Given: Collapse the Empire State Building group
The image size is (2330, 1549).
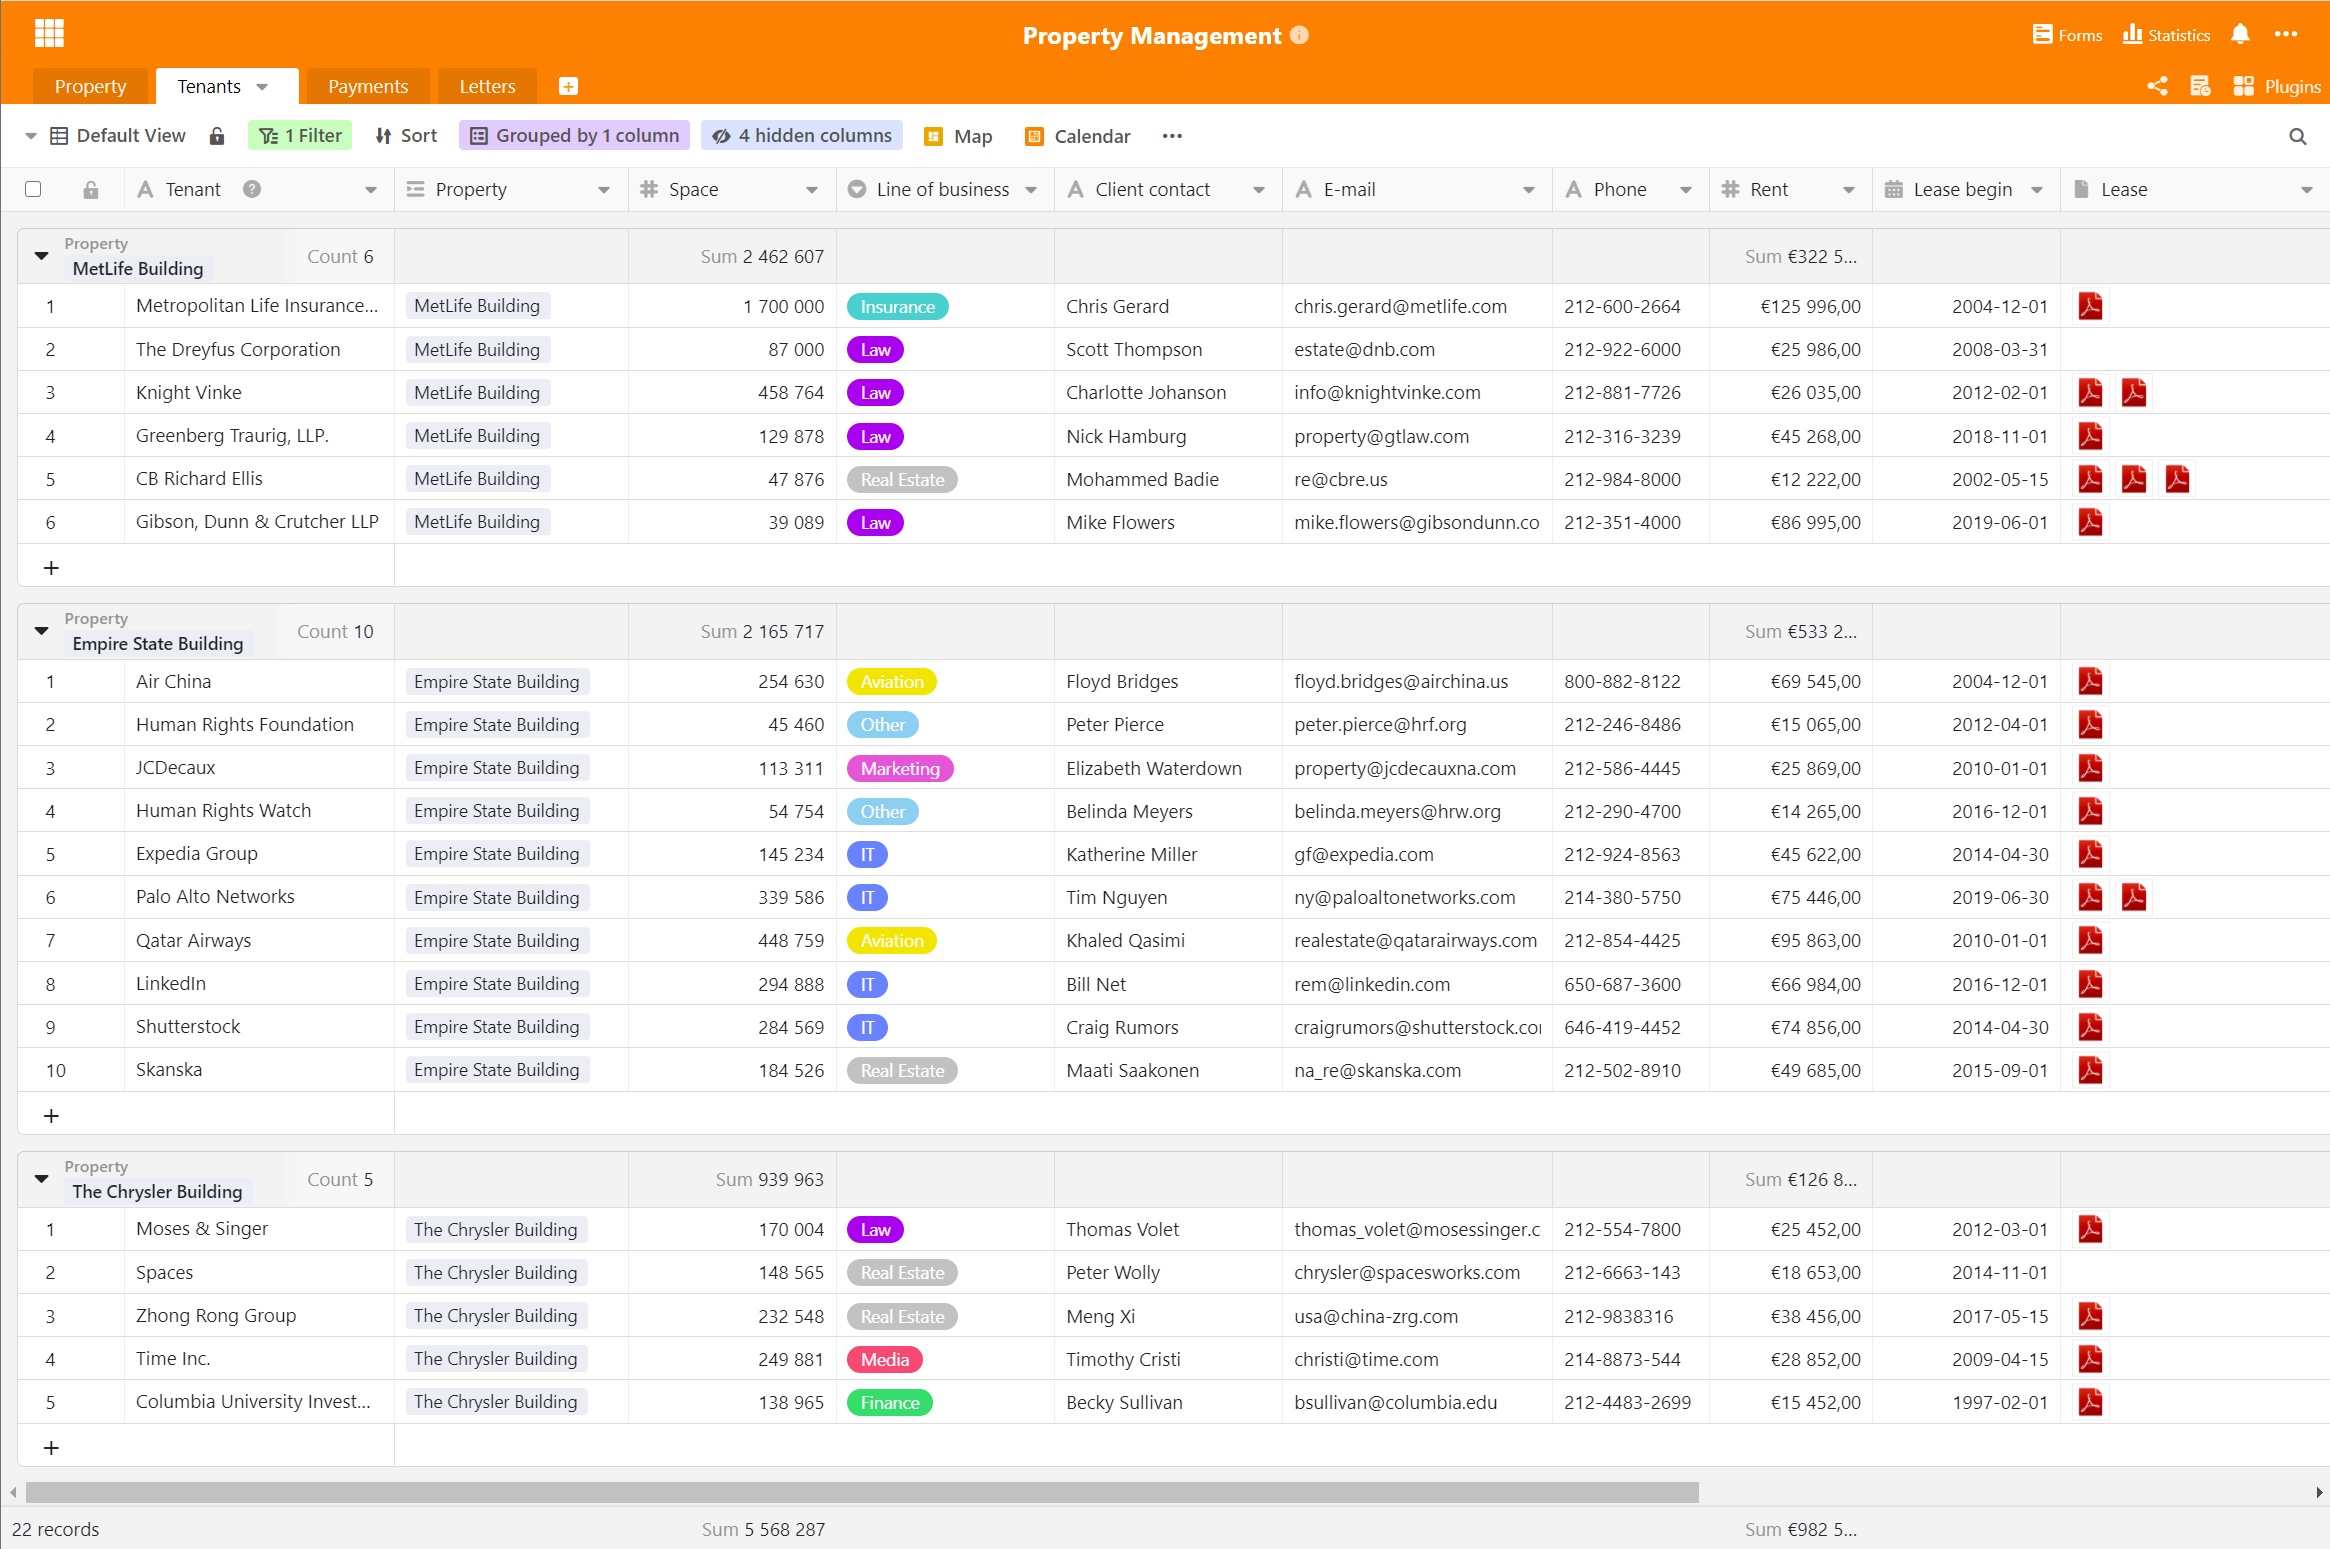Looking at the screenshot, I should tap(41, 631).
